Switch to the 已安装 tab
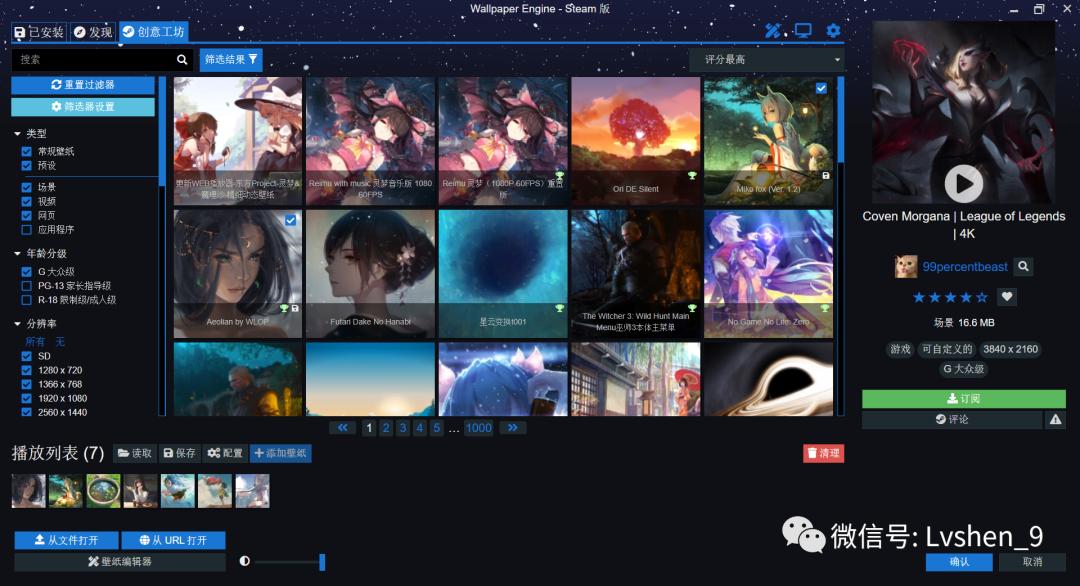Screen dimensions: 1080x586 point(39,32)
